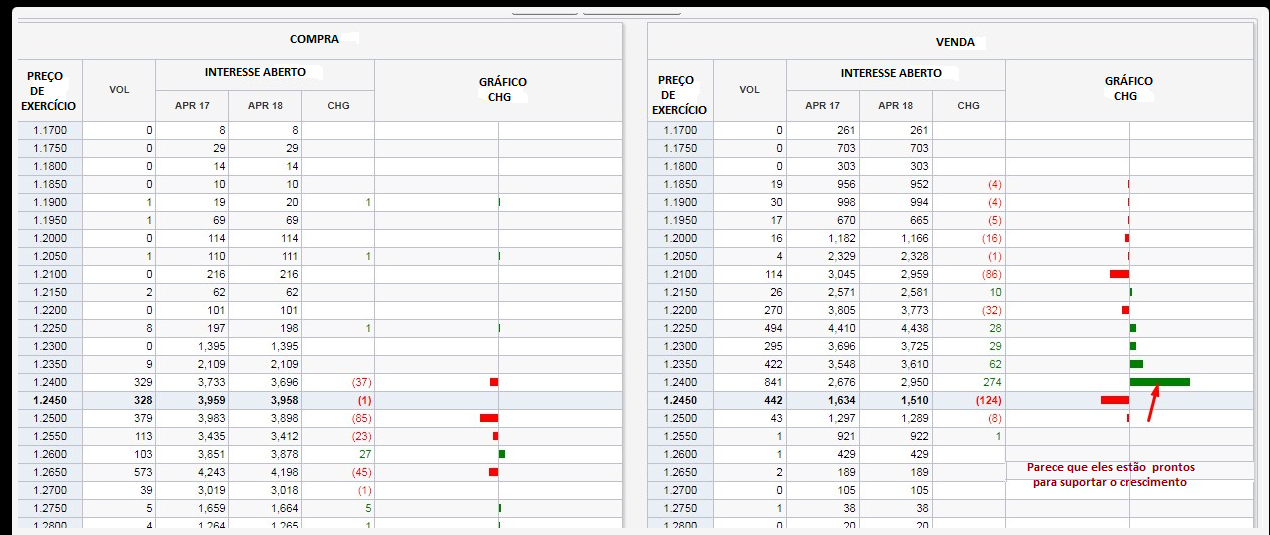The height and width of the screenshot is (535, 1270).
Task: Click the green bar for COMPRA 1.2600 row
Action: coord(502,454)
